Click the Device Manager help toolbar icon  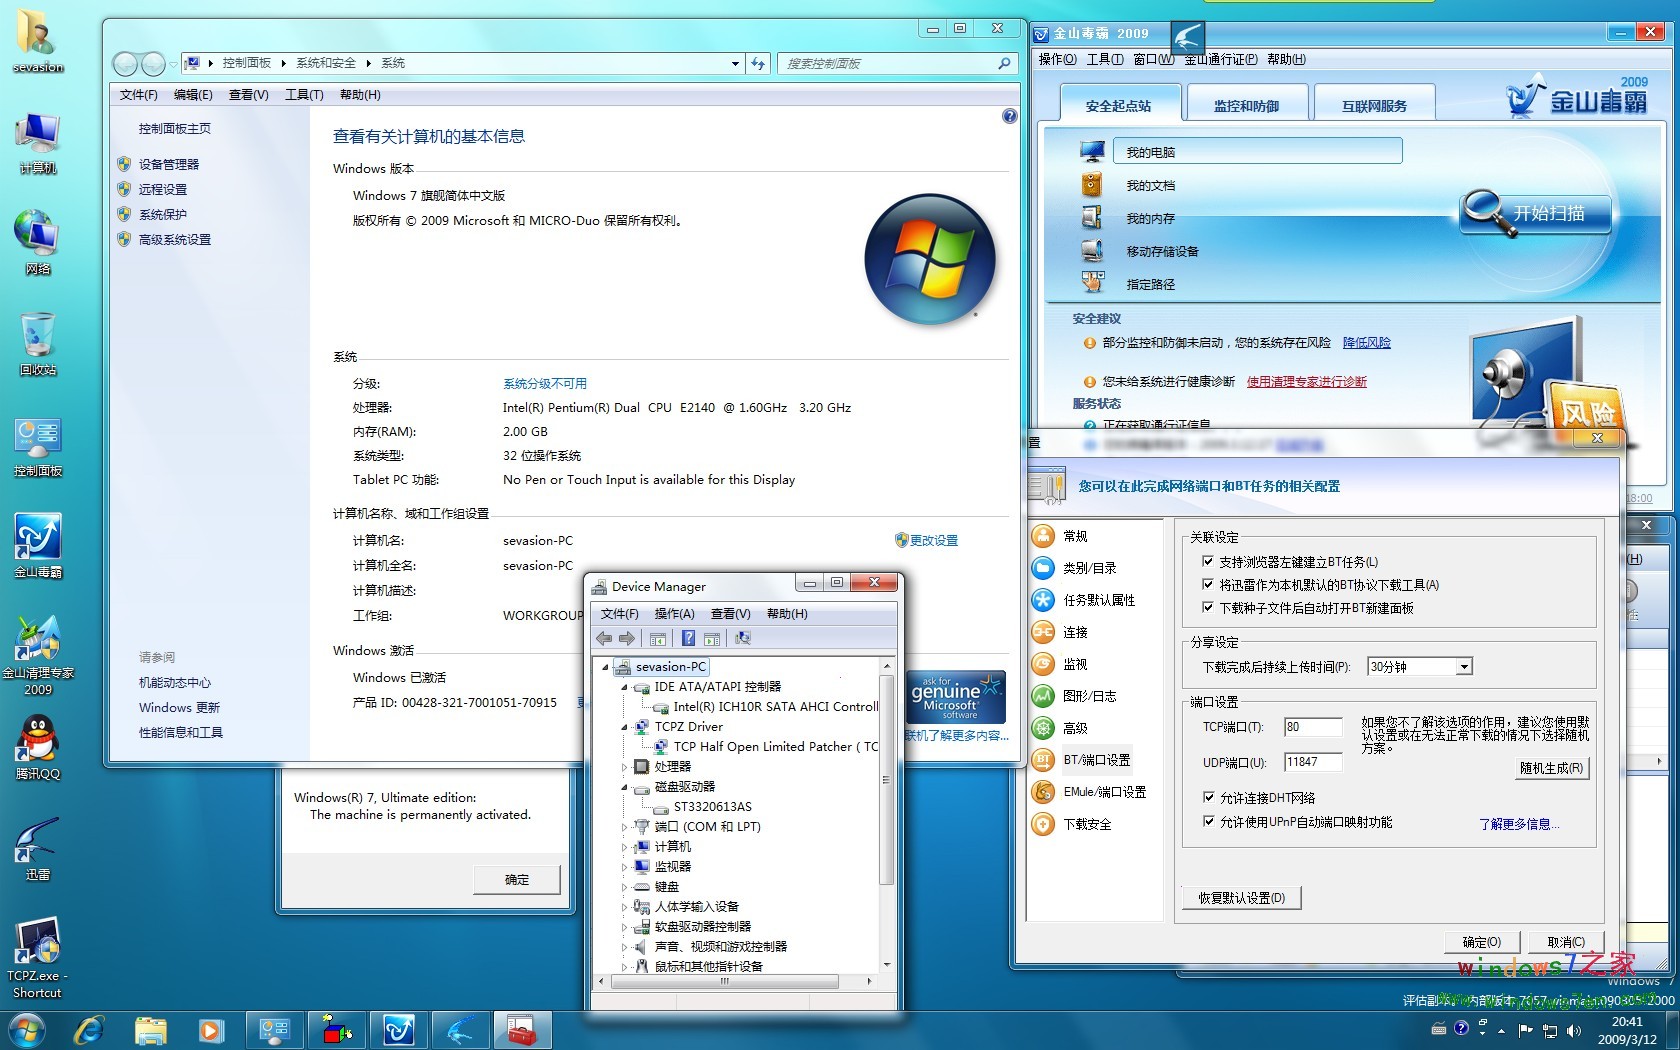click(688, 638)
